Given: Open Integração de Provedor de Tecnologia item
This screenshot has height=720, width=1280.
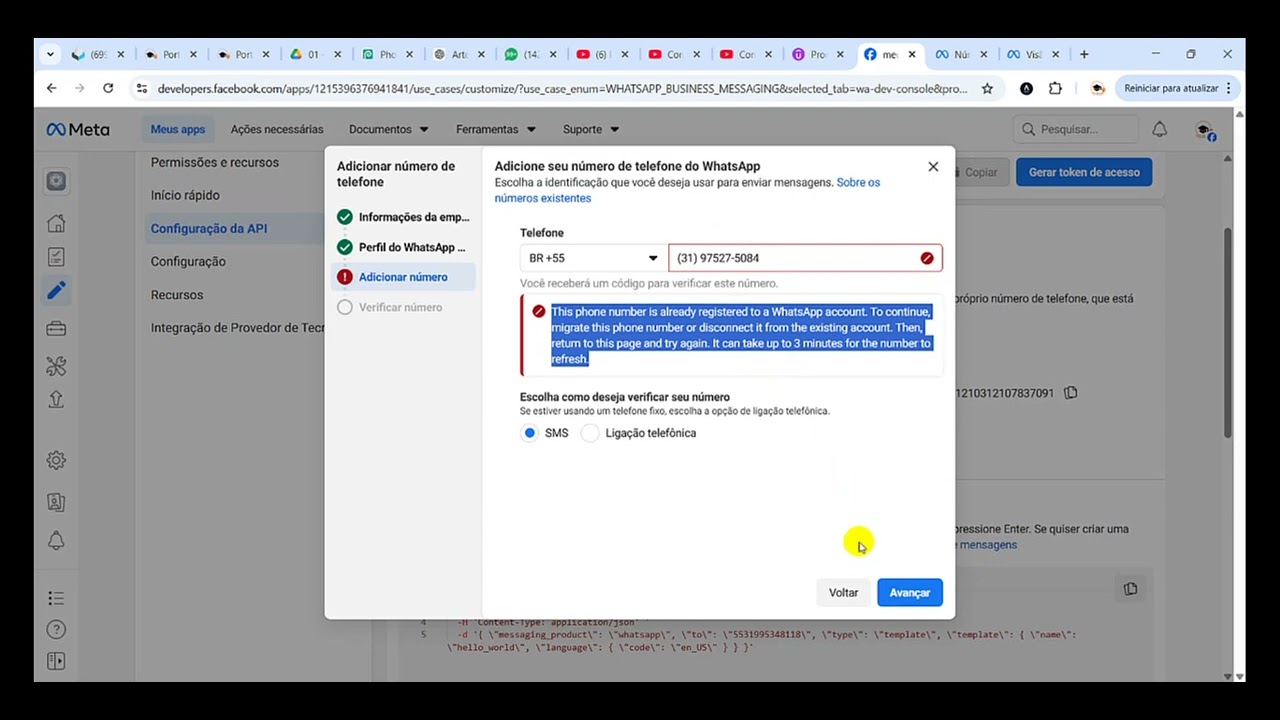Looking at the screenshot, I should pos(237,328).
